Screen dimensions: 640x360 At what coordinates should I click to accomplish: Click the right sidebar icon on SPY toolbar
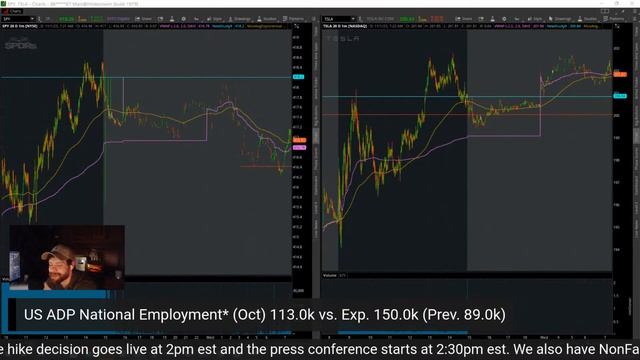click(313, 19)
